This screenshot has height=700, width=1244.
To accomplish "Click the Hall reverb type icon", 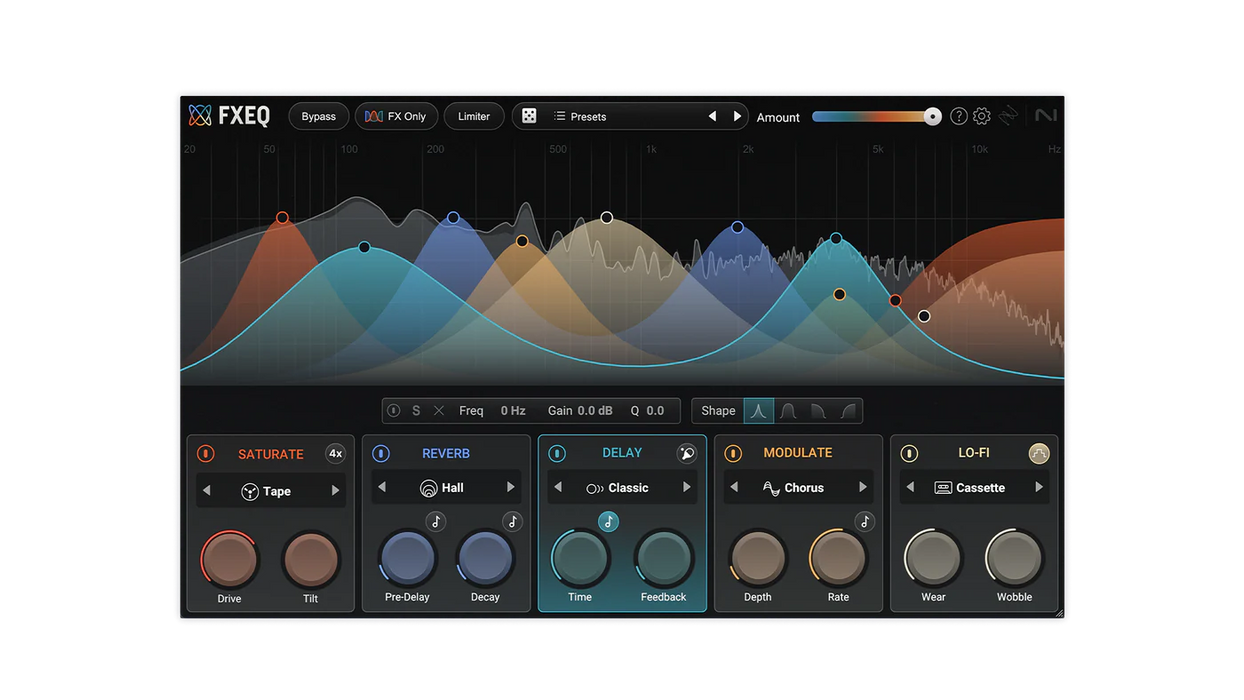I will click(429, 488).
